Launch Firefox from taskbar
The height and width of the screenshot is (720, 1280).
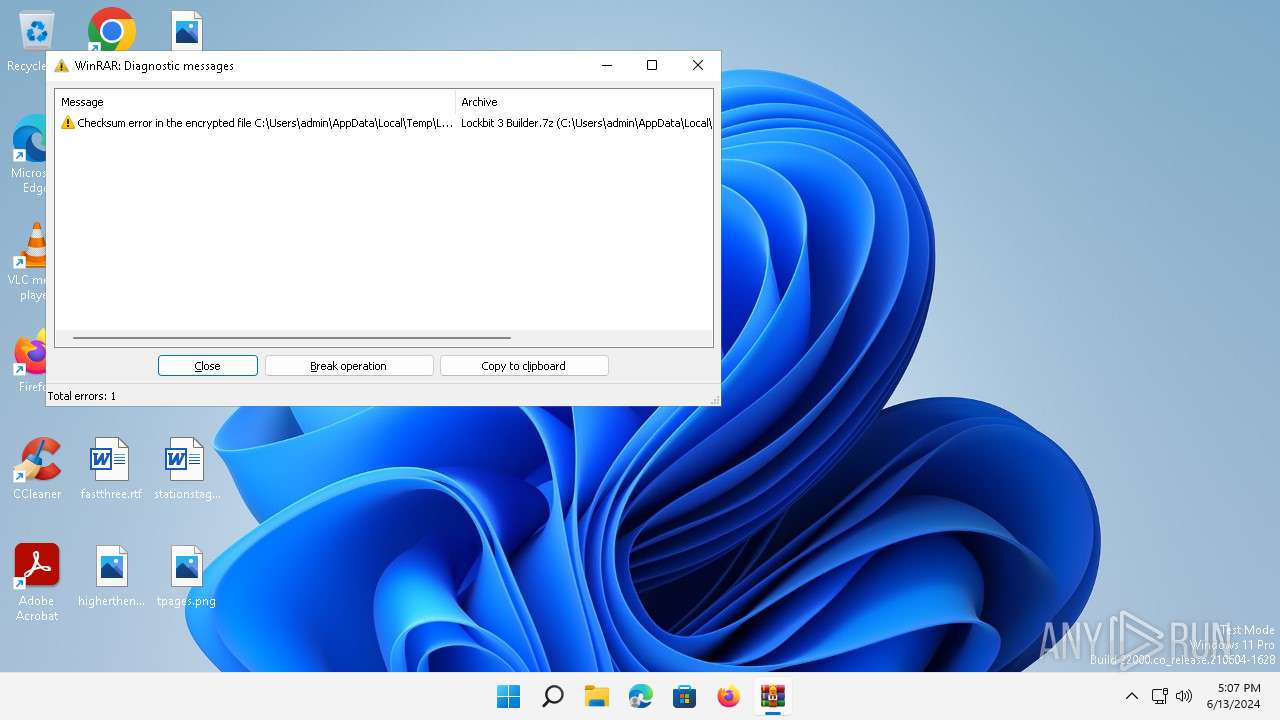[x=729, y=696]
